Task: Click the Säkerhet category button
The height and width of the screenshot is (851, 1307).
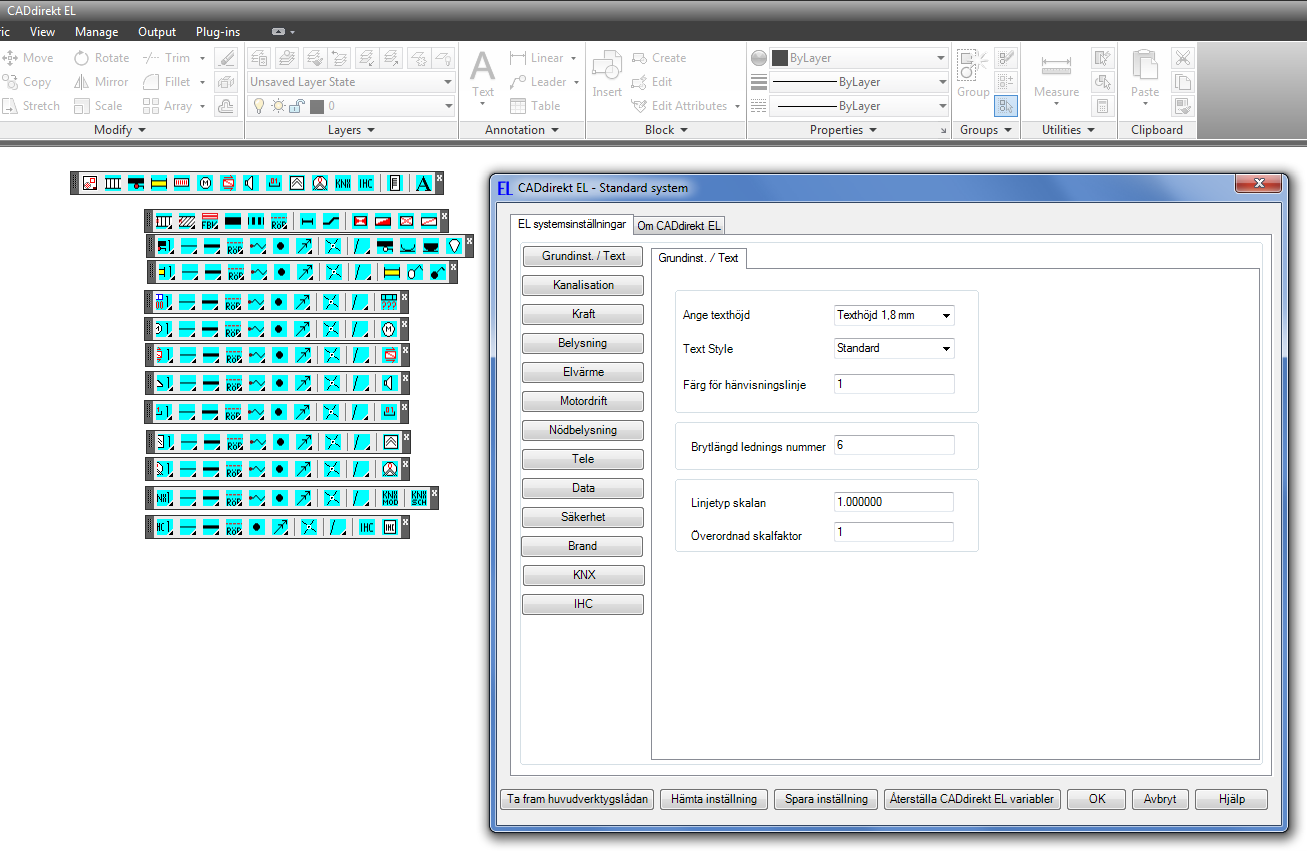Action: tap(583, 517)
